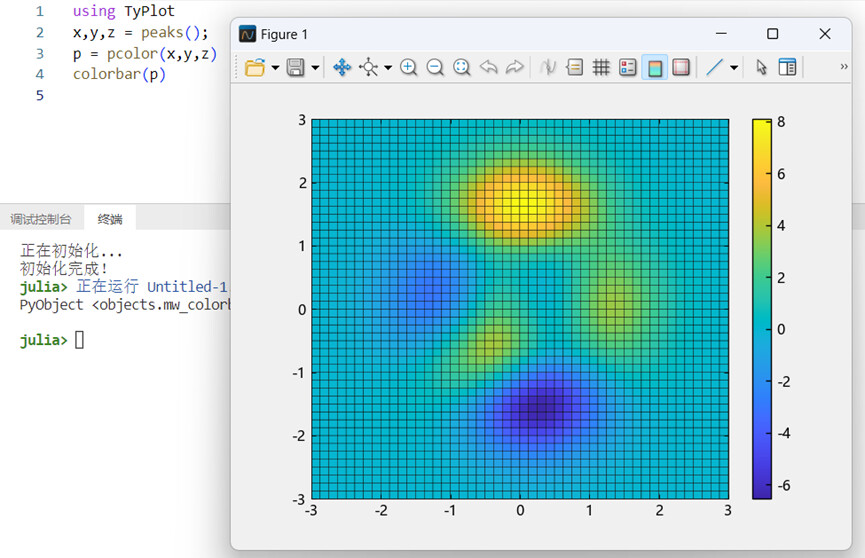865x558 pixels.
Task: Open a file using the folder icon
Action: (x=255, y=67)
